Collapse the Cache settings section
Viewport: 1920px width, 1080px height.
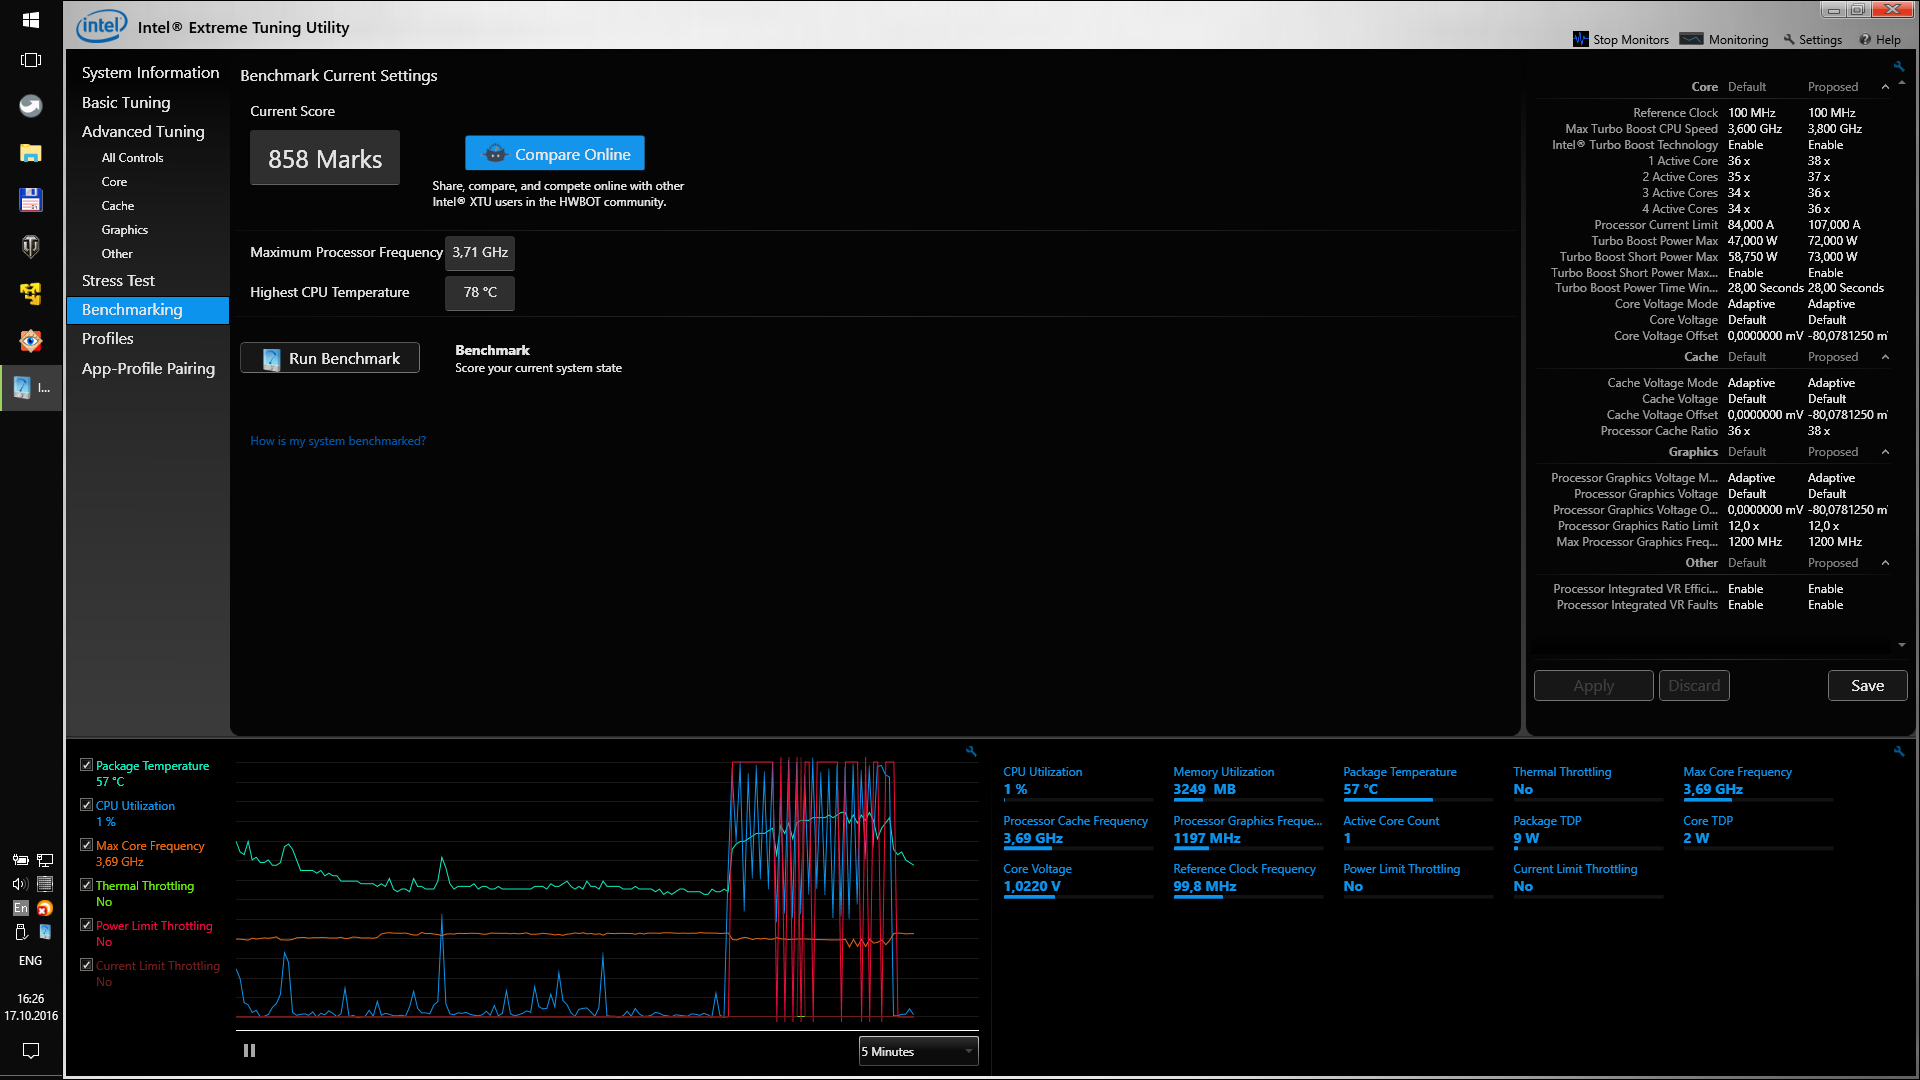pyautogui.click(x=1885, y=357)
